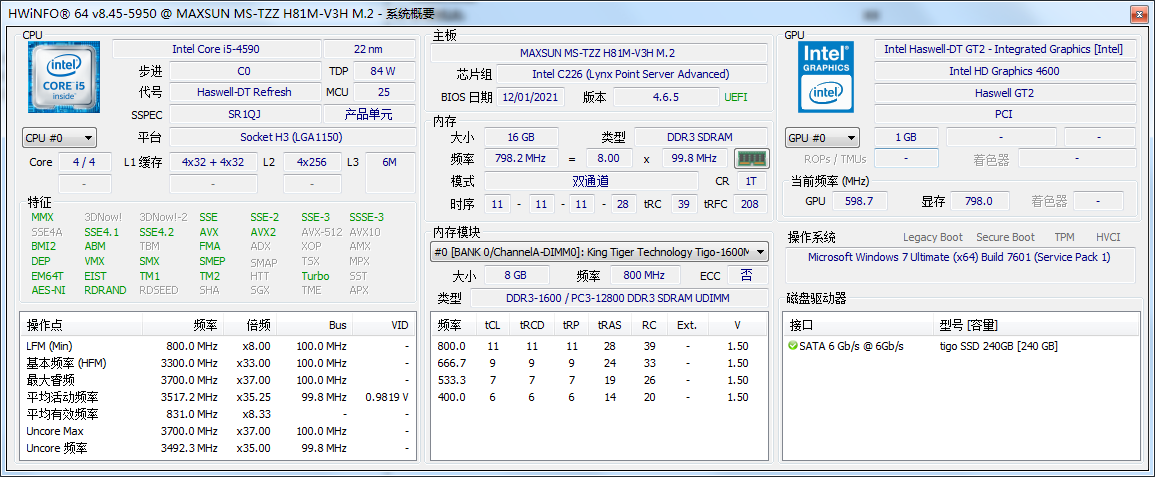Close the HWiNFO summary window
1155x477 pixels.
pyautogui.click(x=1138, y=13)
